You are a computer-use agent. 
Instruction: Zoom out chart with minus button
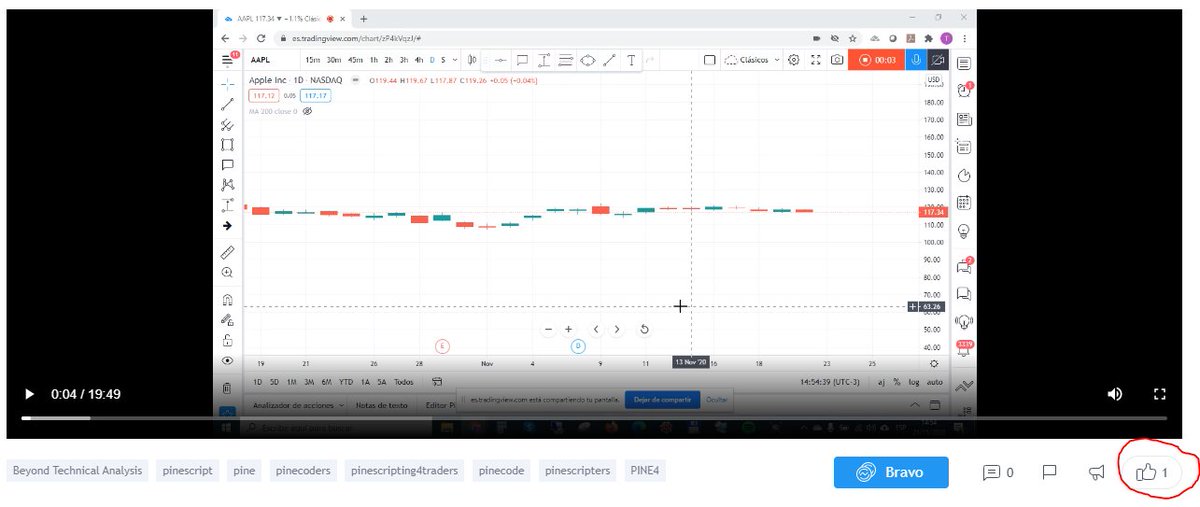pos(548,329)
